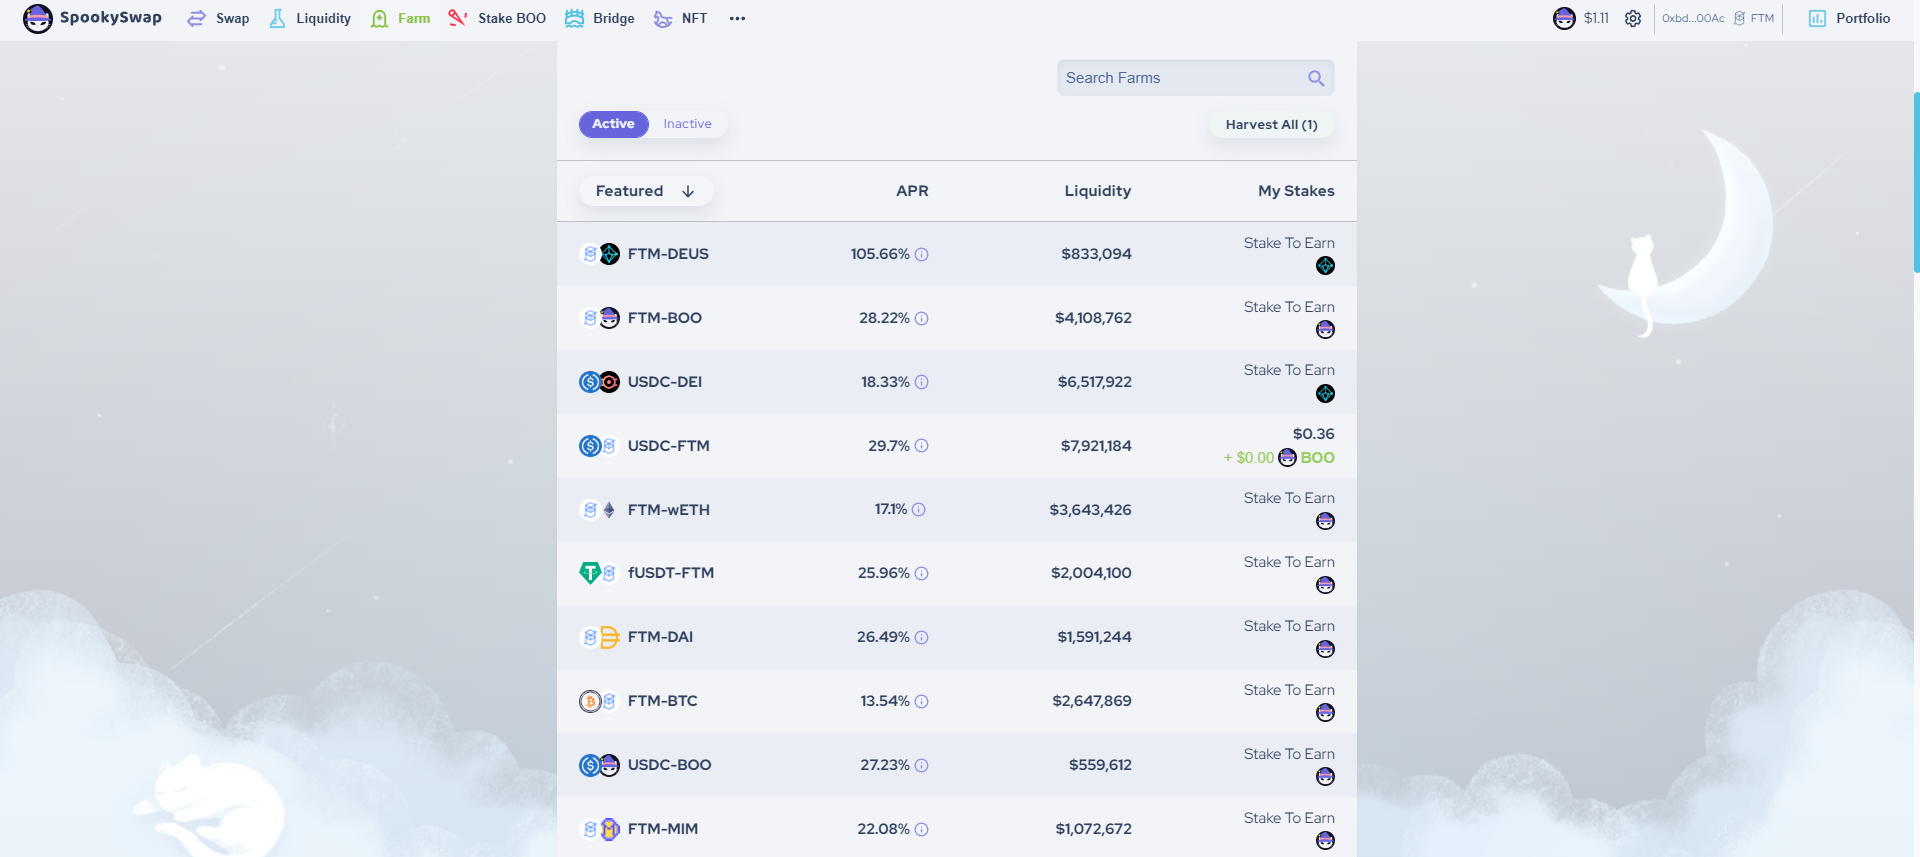Sort by APR column header
The width and height of the screenshot is (1920, 857).
click(x=912, y=191)
